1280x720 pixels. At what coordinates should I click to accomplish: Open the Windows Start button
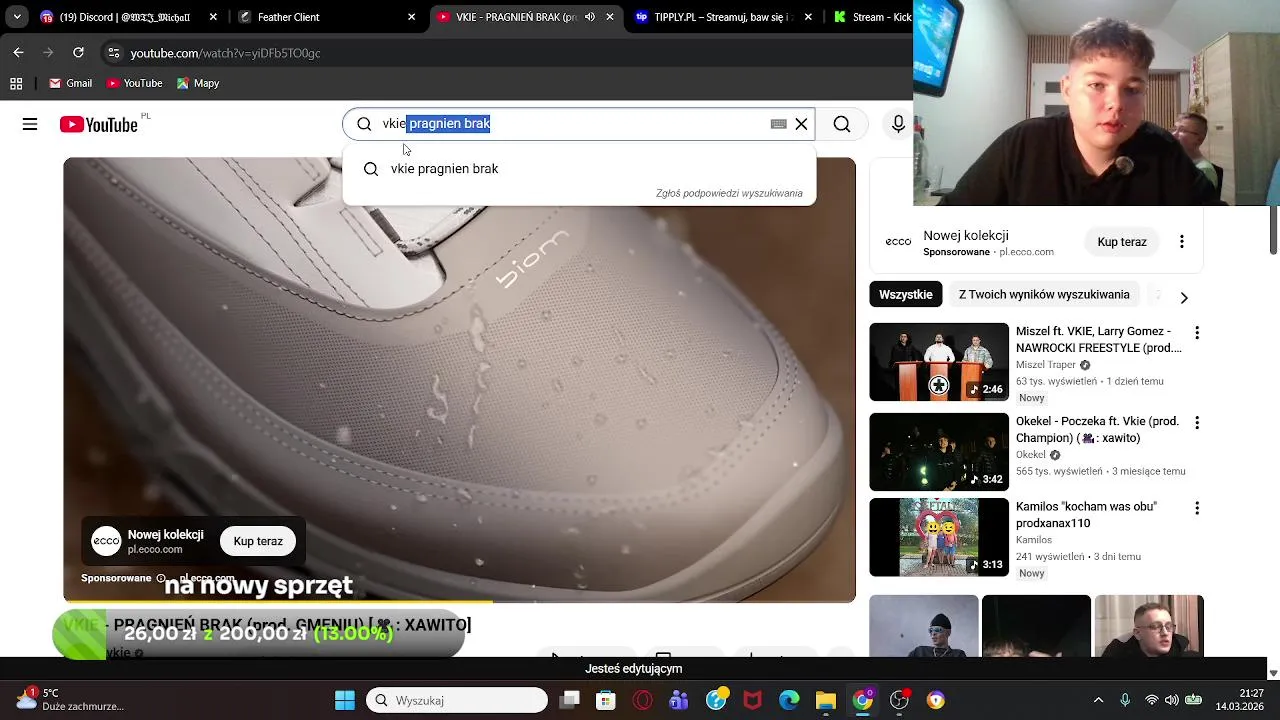click(345, 700)
